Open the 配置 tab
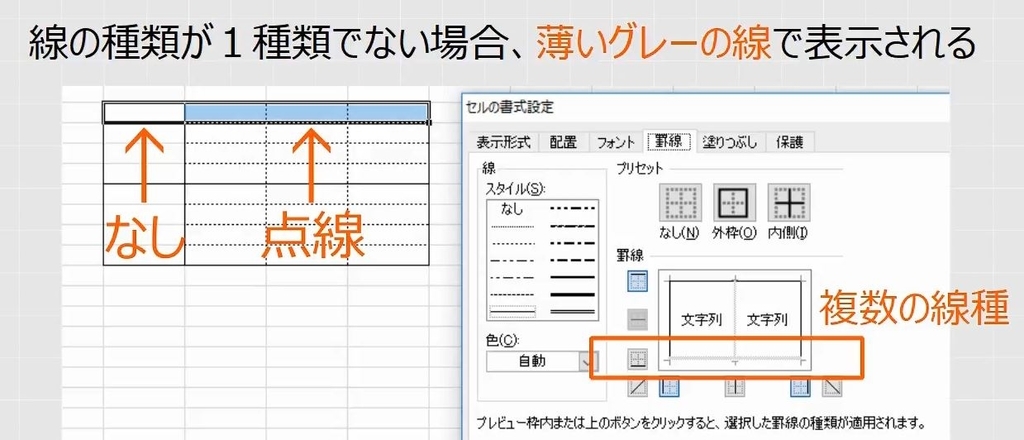The width and height of the screenshot is (1024, 440). coord(562,142)
